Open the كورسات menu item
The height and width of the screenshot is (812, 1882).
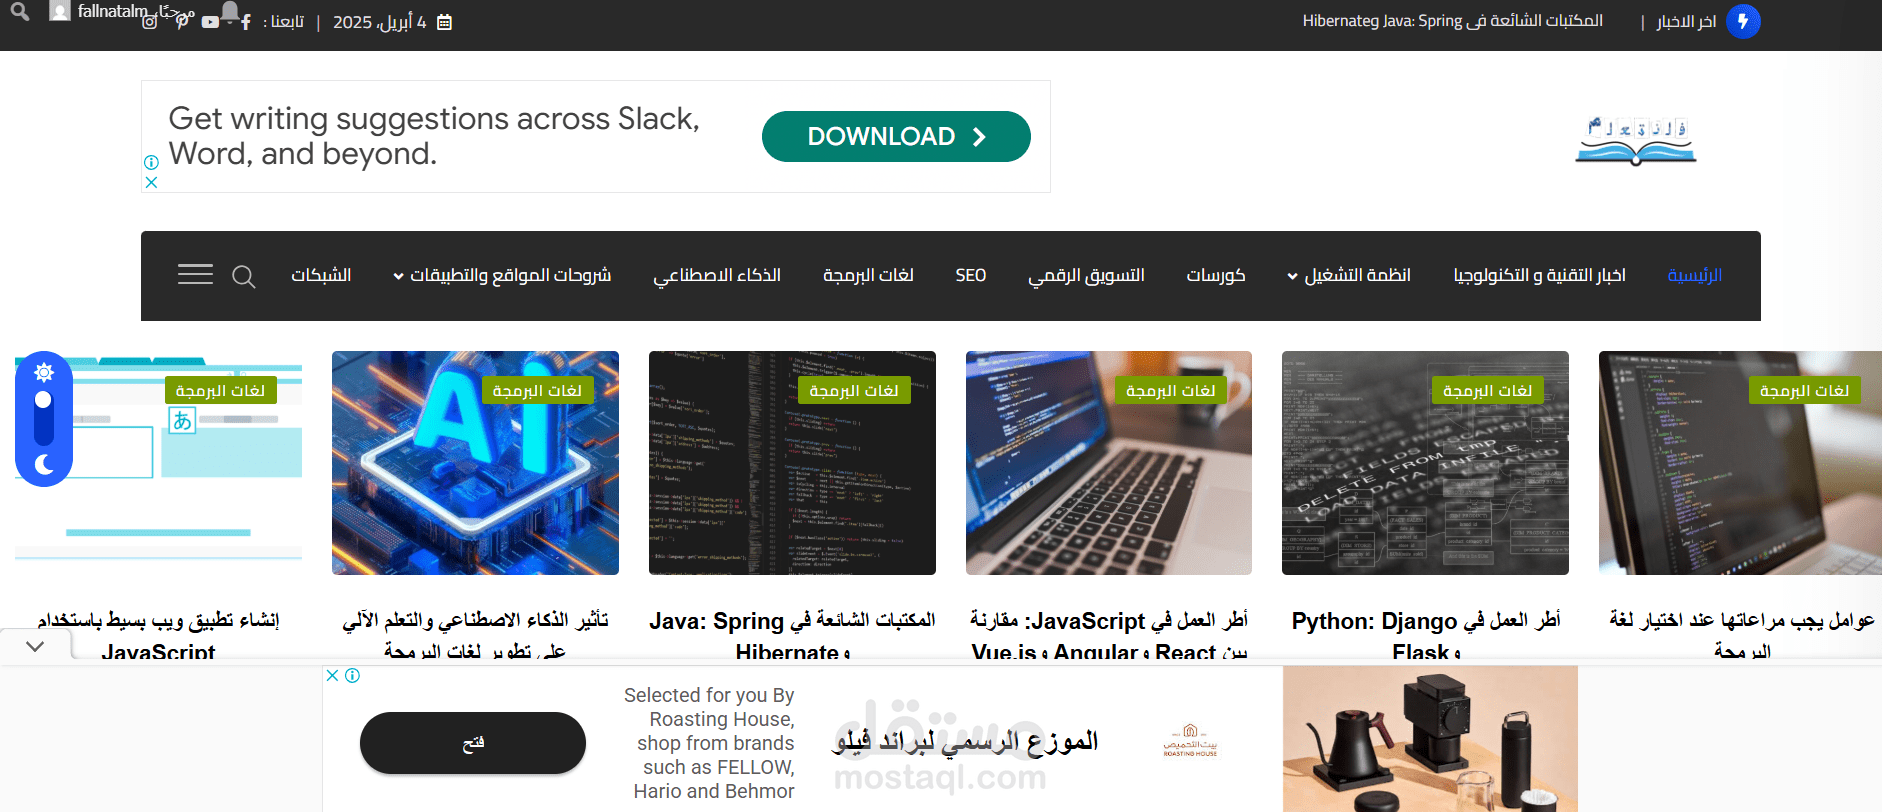click(1216, 275)
